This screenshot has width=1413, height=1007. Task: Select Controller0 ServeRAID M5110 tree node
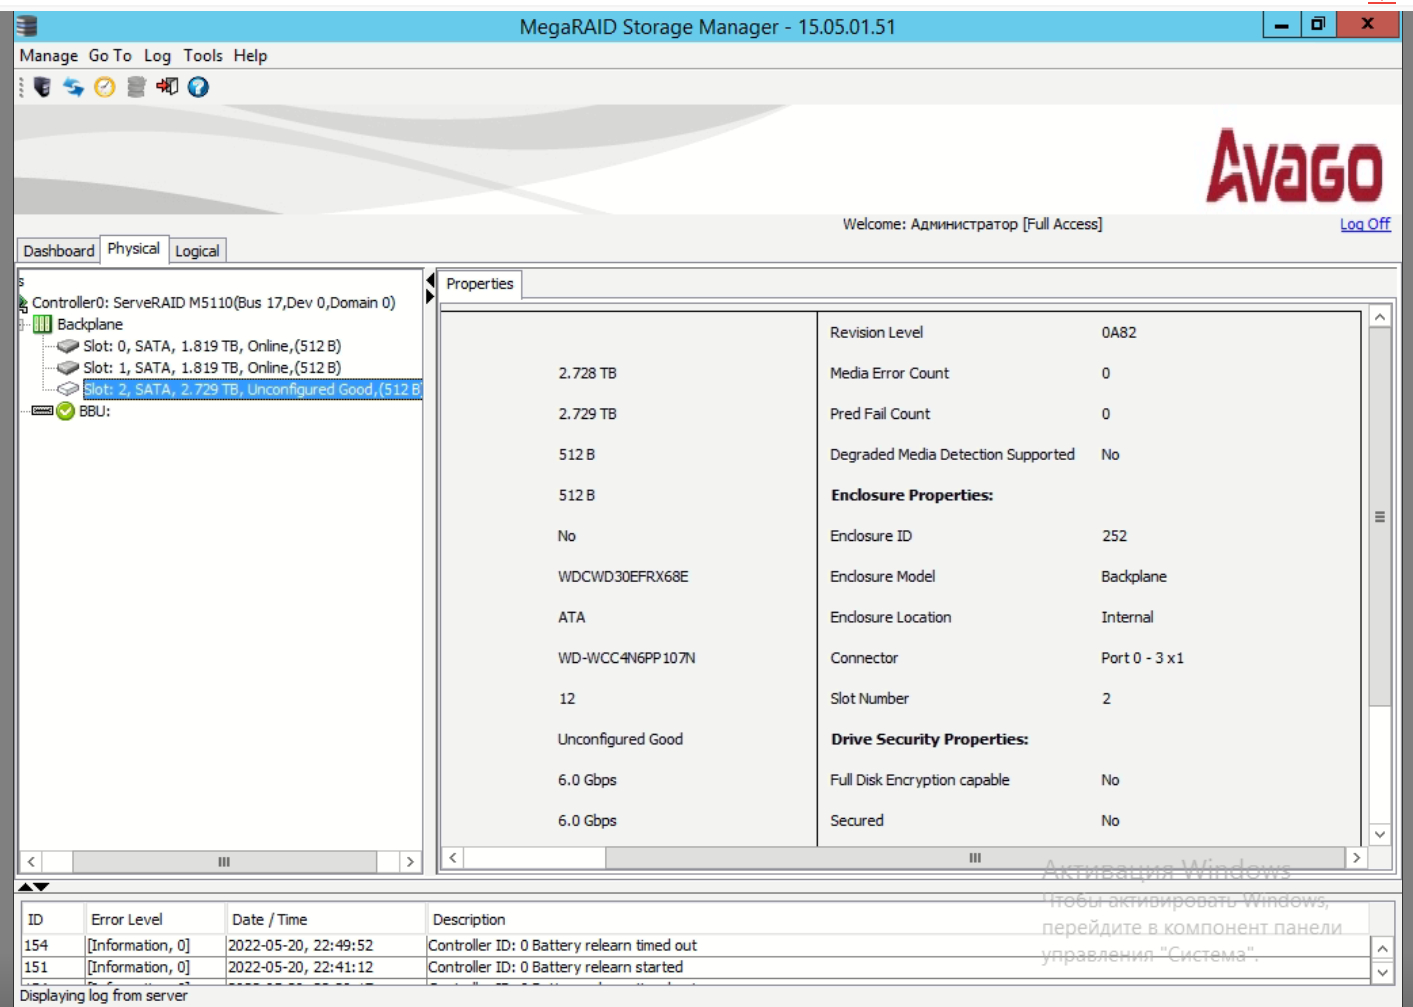[x=213, y=302]
